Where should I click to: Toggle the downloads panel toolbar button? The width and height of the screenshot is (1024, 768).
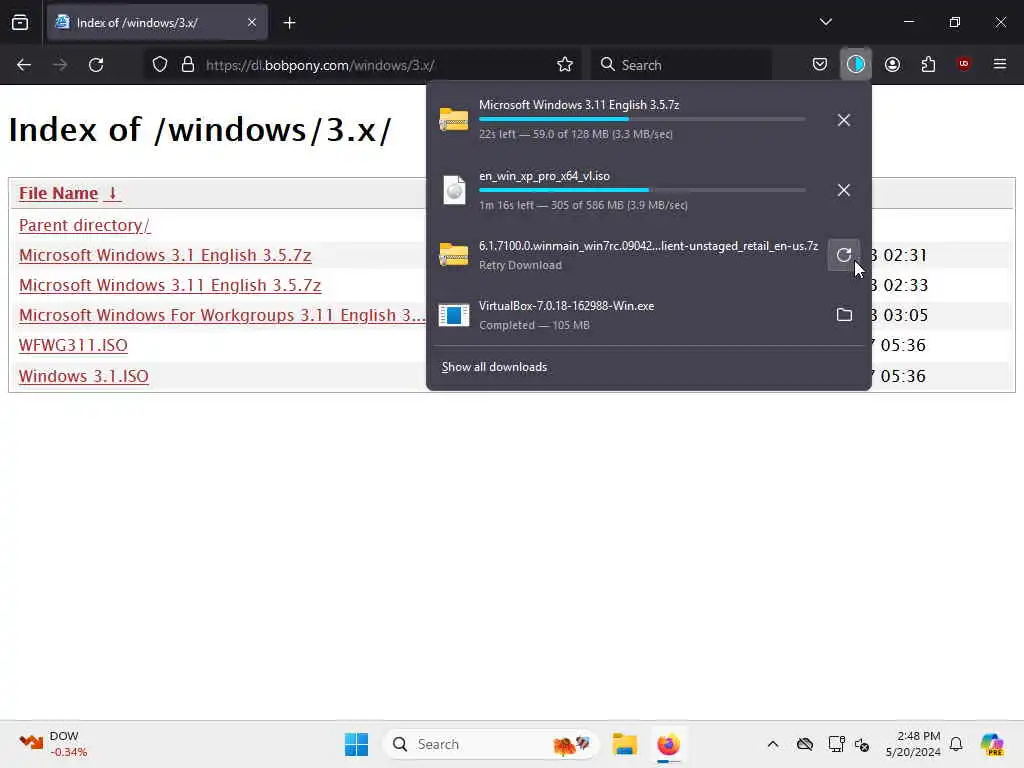coord(856,64)
